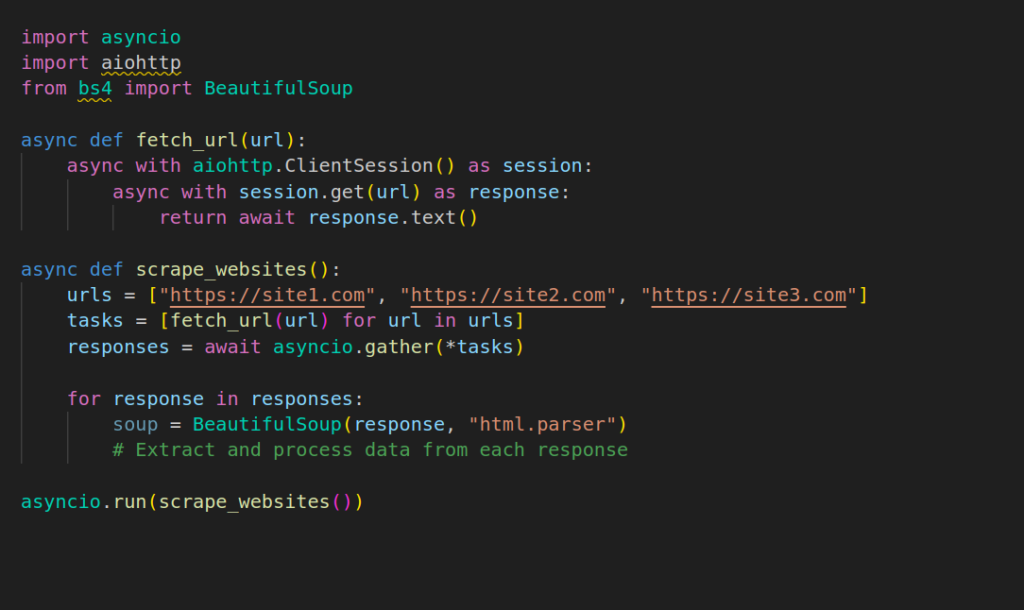Click asyncio on the first import line

point(141,37)
